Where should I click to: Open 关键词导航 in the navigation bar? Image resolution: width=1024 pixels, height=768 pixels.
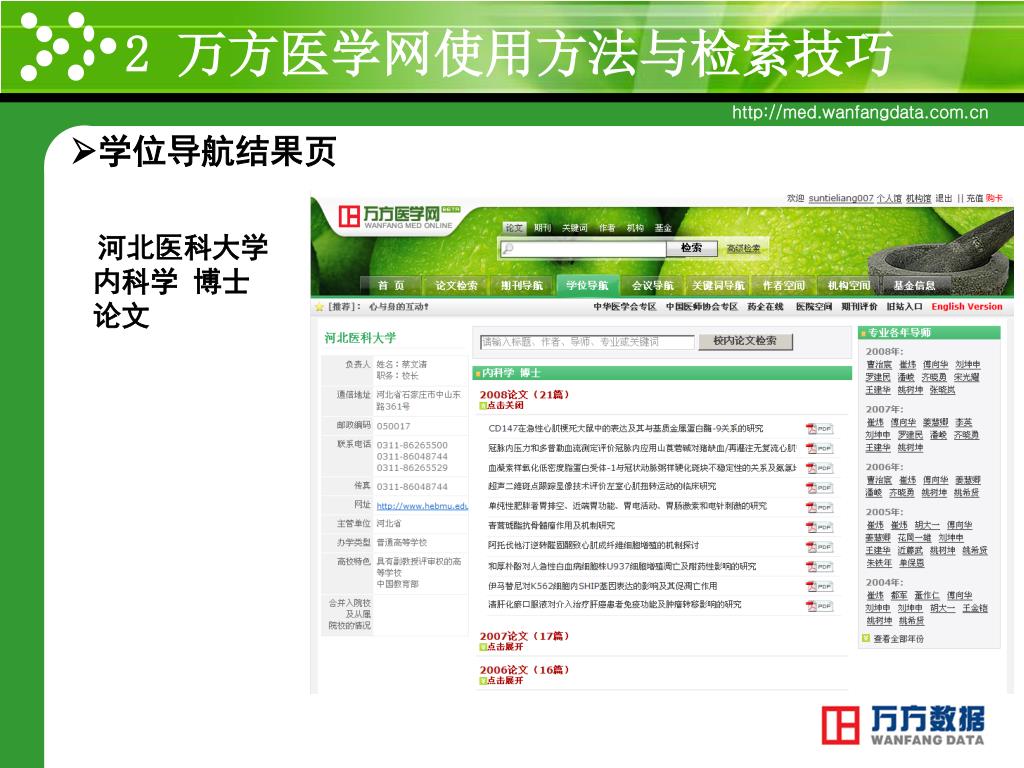point(718,285)
